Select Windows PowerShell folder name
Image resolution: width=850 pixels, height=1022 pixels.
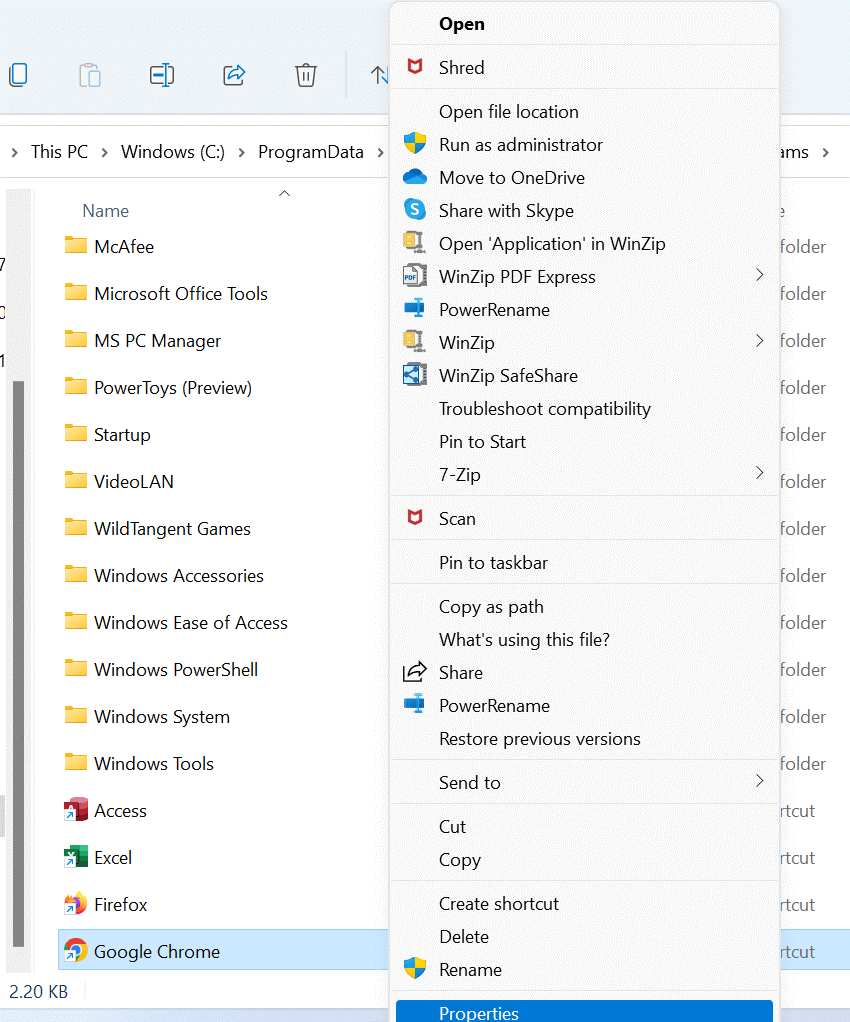coord(176,669)
